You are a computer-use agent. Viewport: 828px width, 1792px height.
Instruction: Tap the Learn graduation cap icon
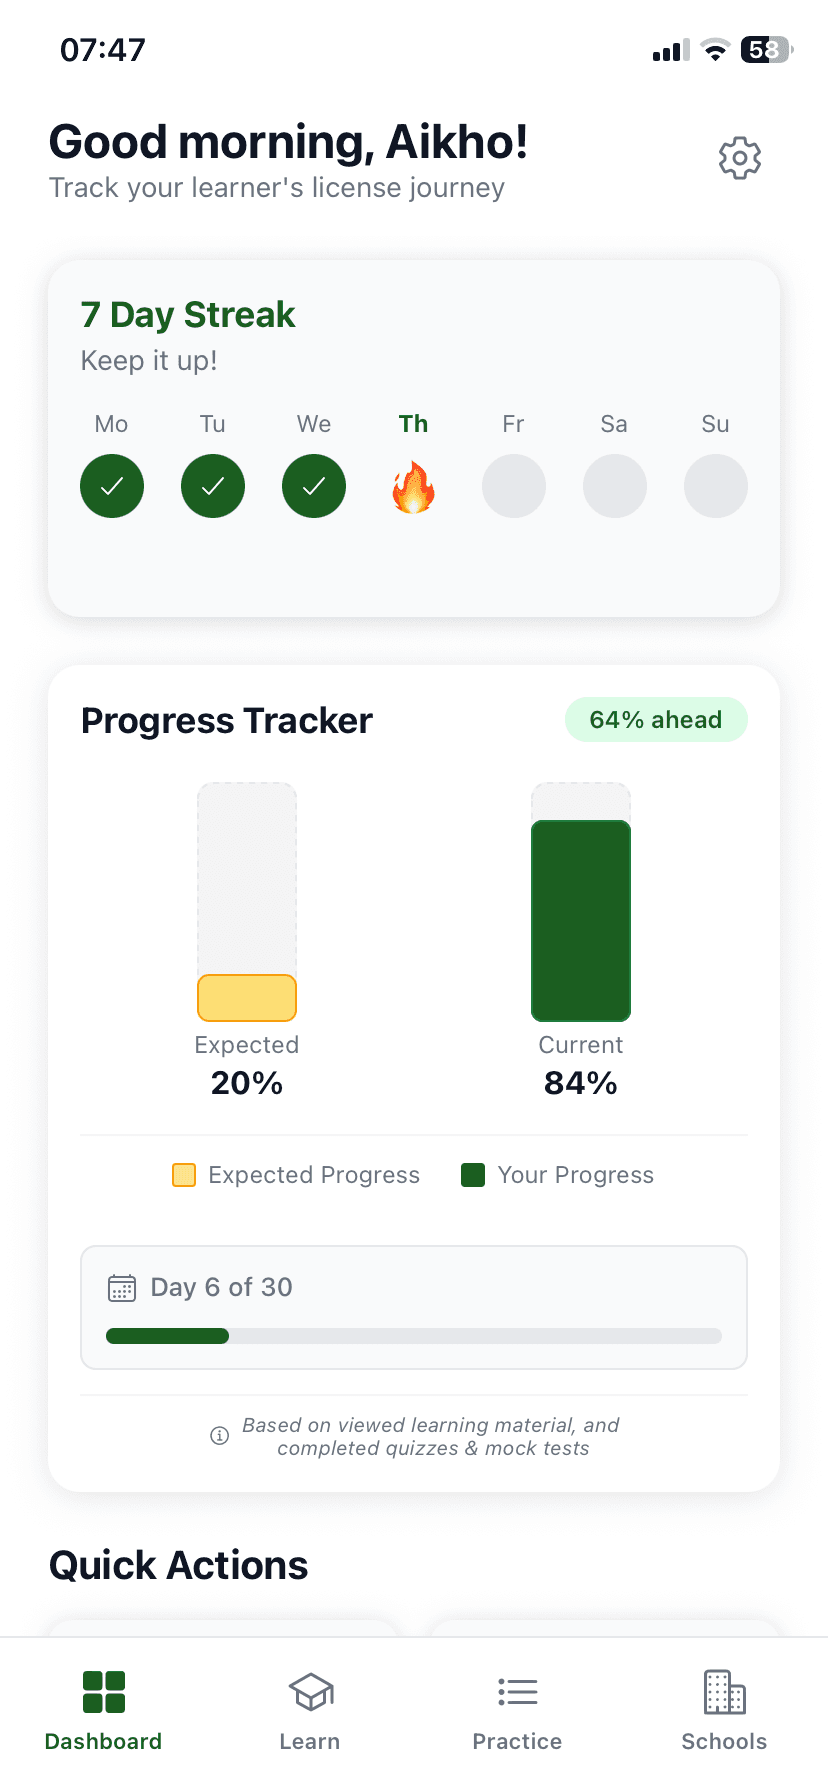pos(310,1692)
